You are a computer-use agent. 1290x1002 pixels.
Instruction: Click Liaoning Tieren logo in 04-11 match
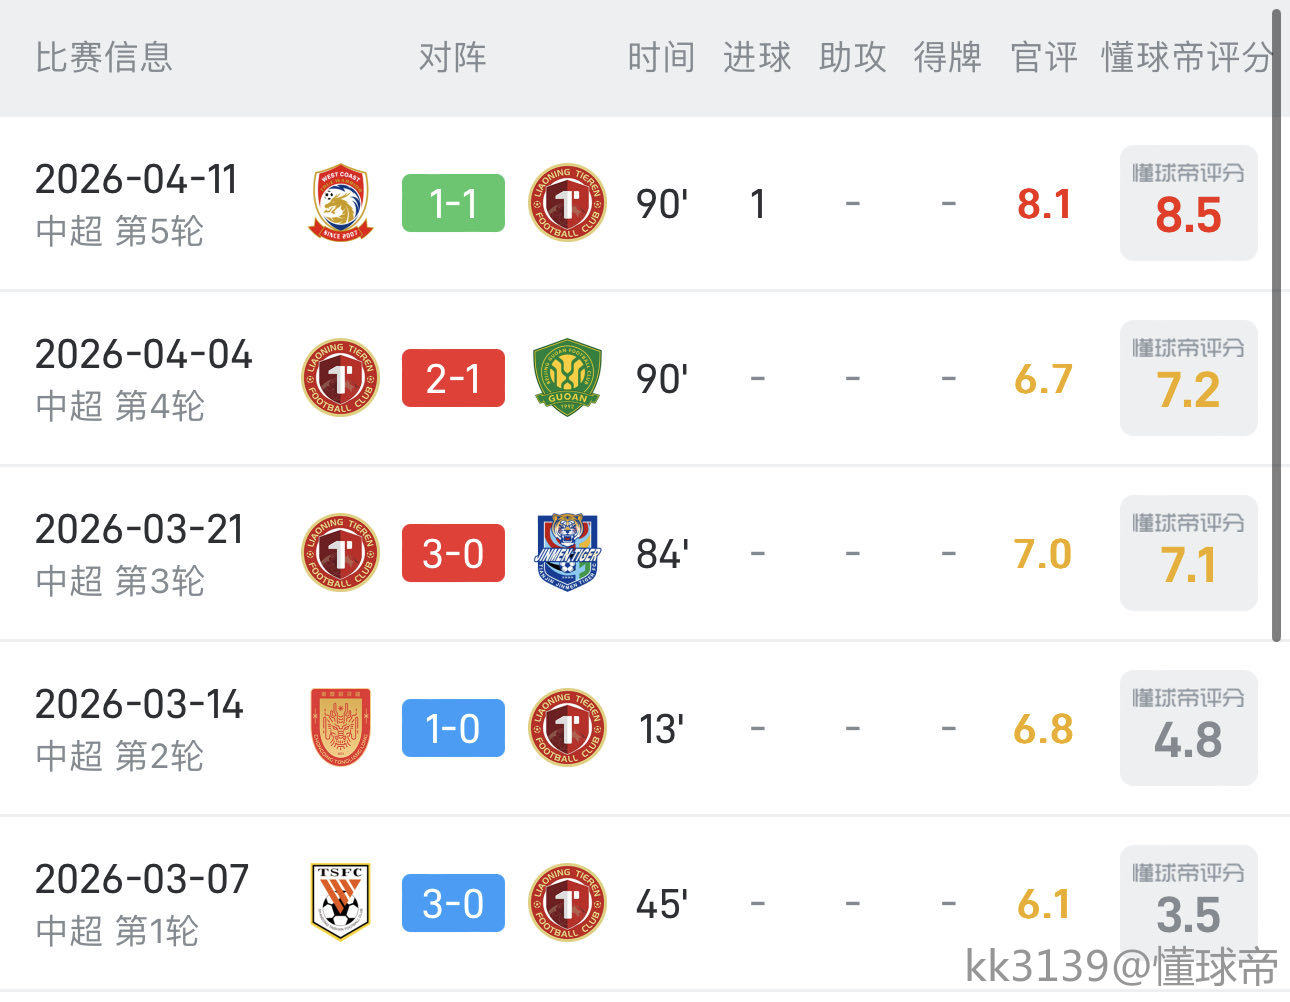[x=567, y=203]
